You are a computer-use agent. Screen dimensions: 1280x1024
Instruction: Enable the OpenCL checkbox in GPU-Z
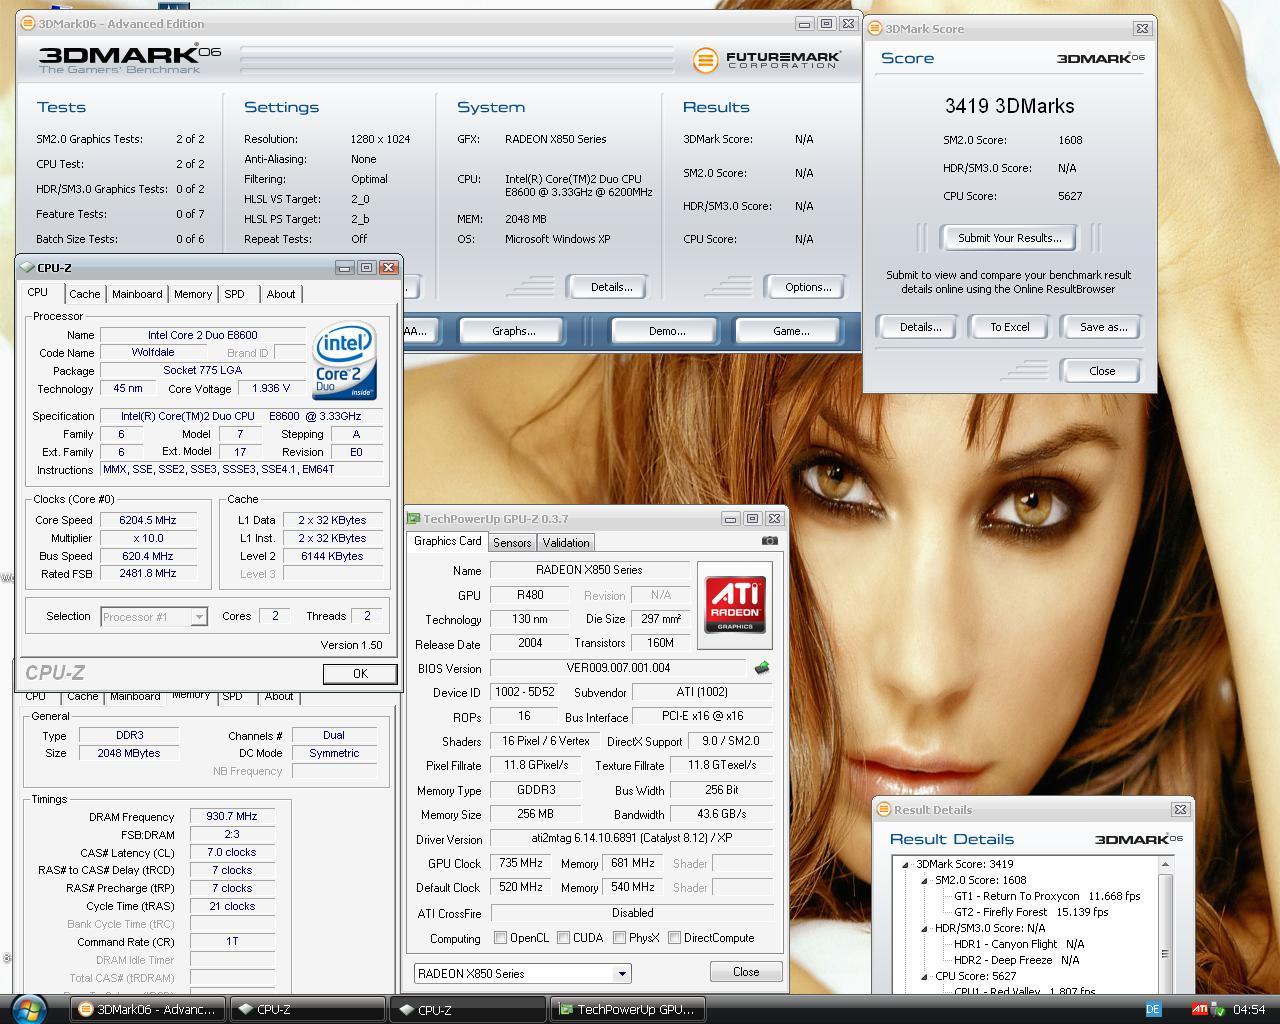point(501,938)
